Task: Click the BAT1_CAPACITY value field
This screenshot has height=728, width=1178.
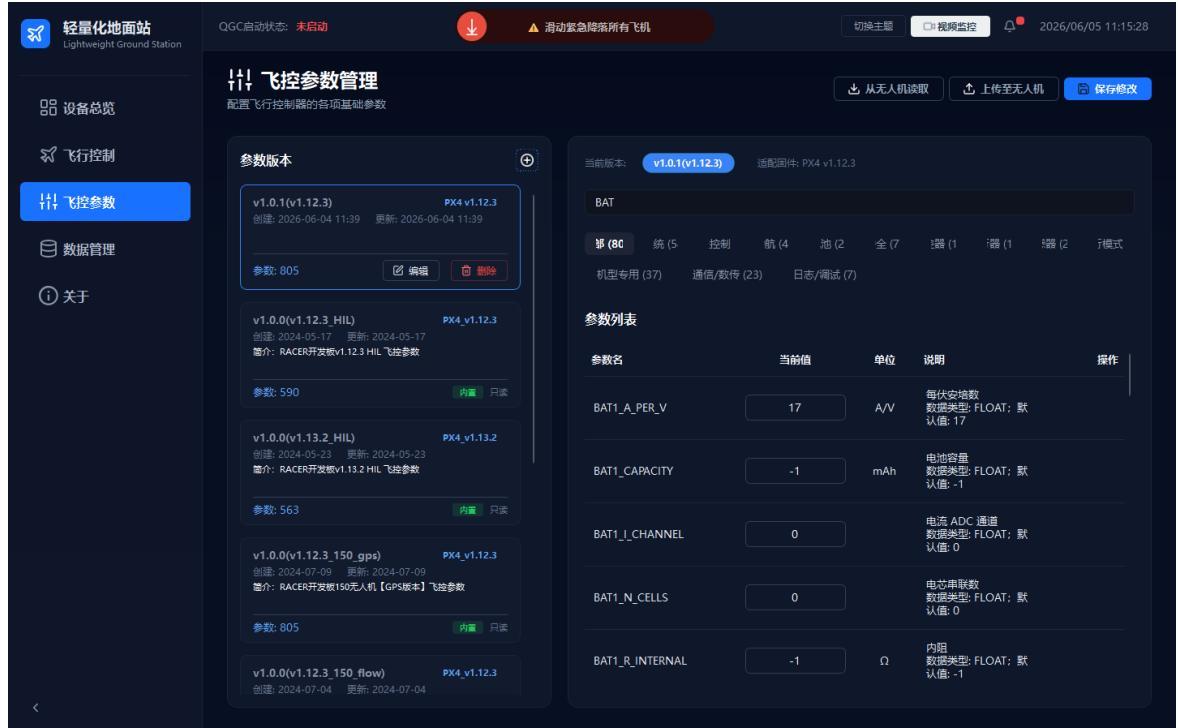Action: pos(795,471)
